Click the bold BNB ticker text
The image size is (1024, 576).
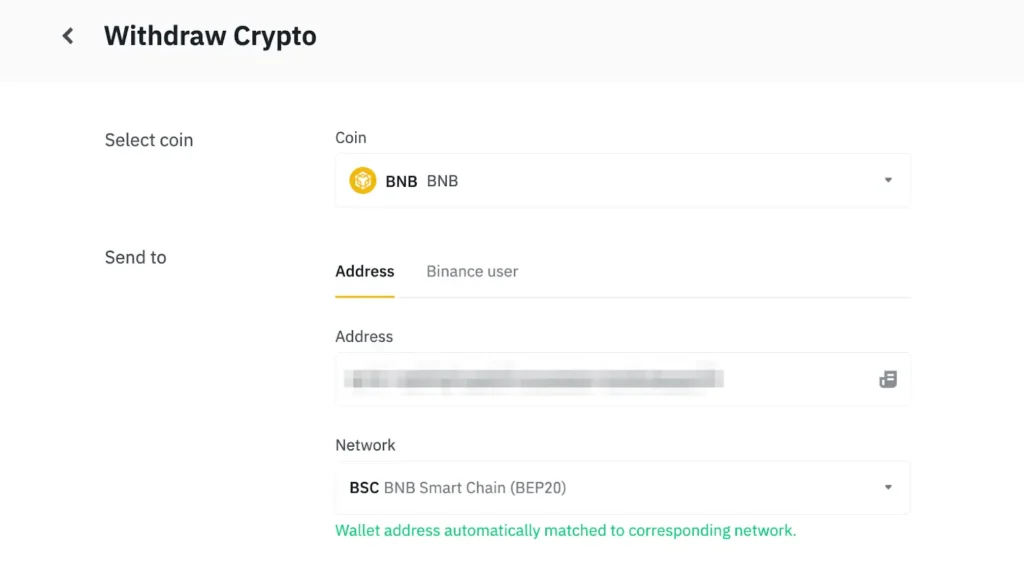(401, 182)
